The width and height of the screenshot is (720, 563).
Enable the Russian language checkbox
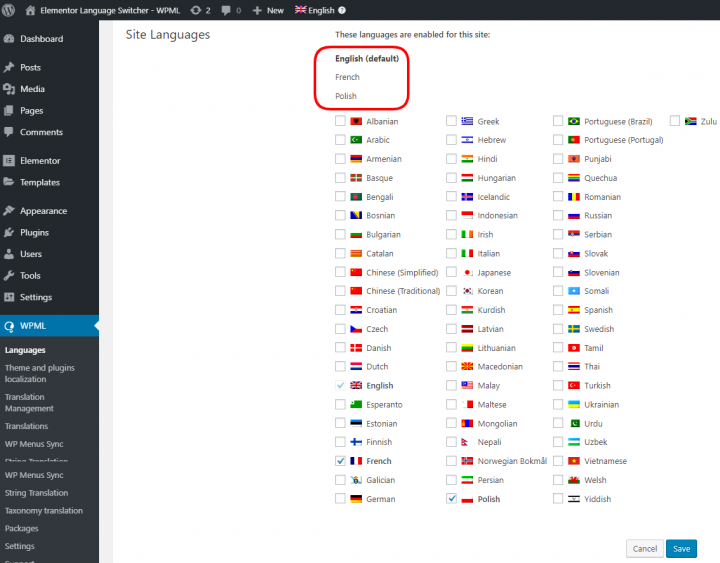[558, 215]
